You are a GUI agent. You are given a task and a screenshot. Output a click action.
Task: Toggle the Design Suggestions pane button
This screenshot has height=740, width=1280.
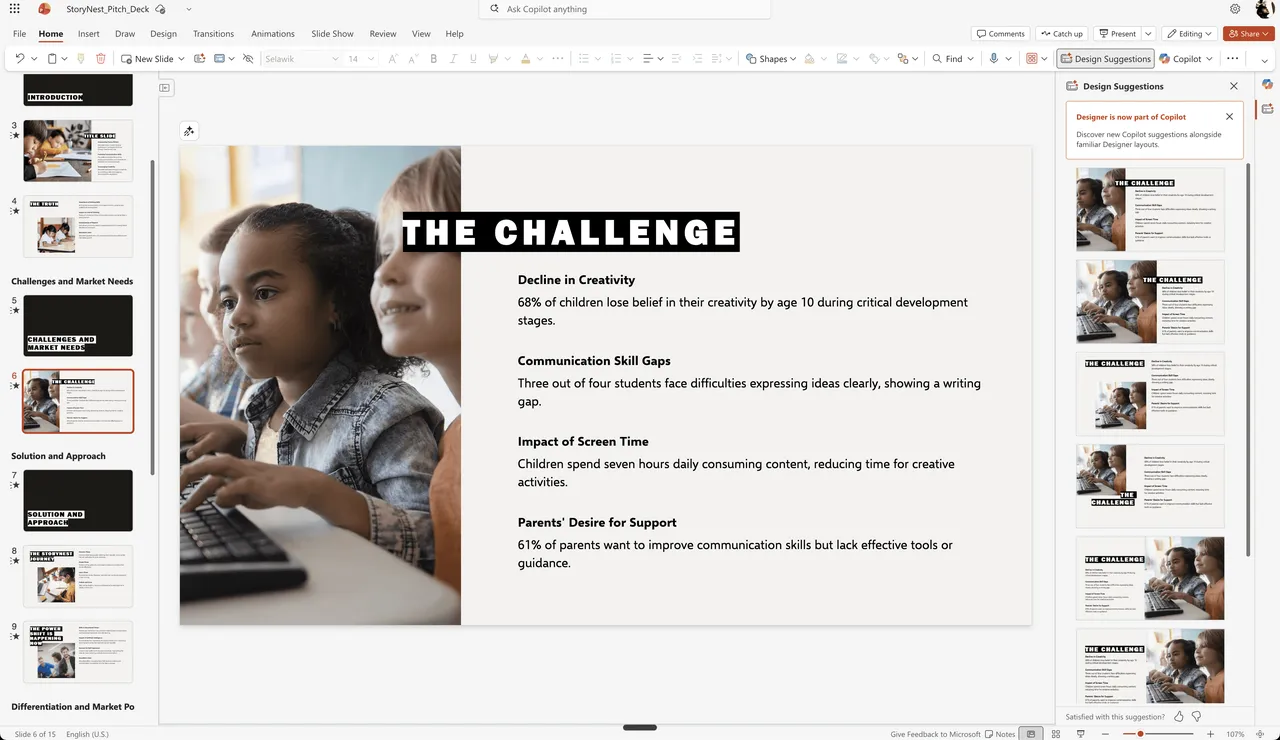[1105, 59]
